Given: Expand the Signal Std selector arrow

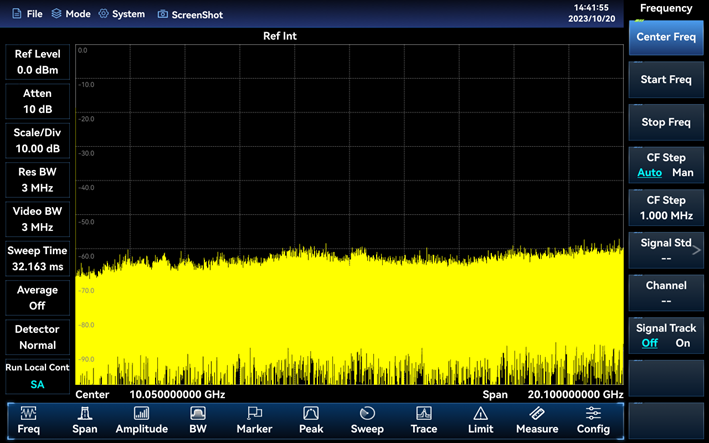Looking at the screenshot, I should tap(697, 250).
